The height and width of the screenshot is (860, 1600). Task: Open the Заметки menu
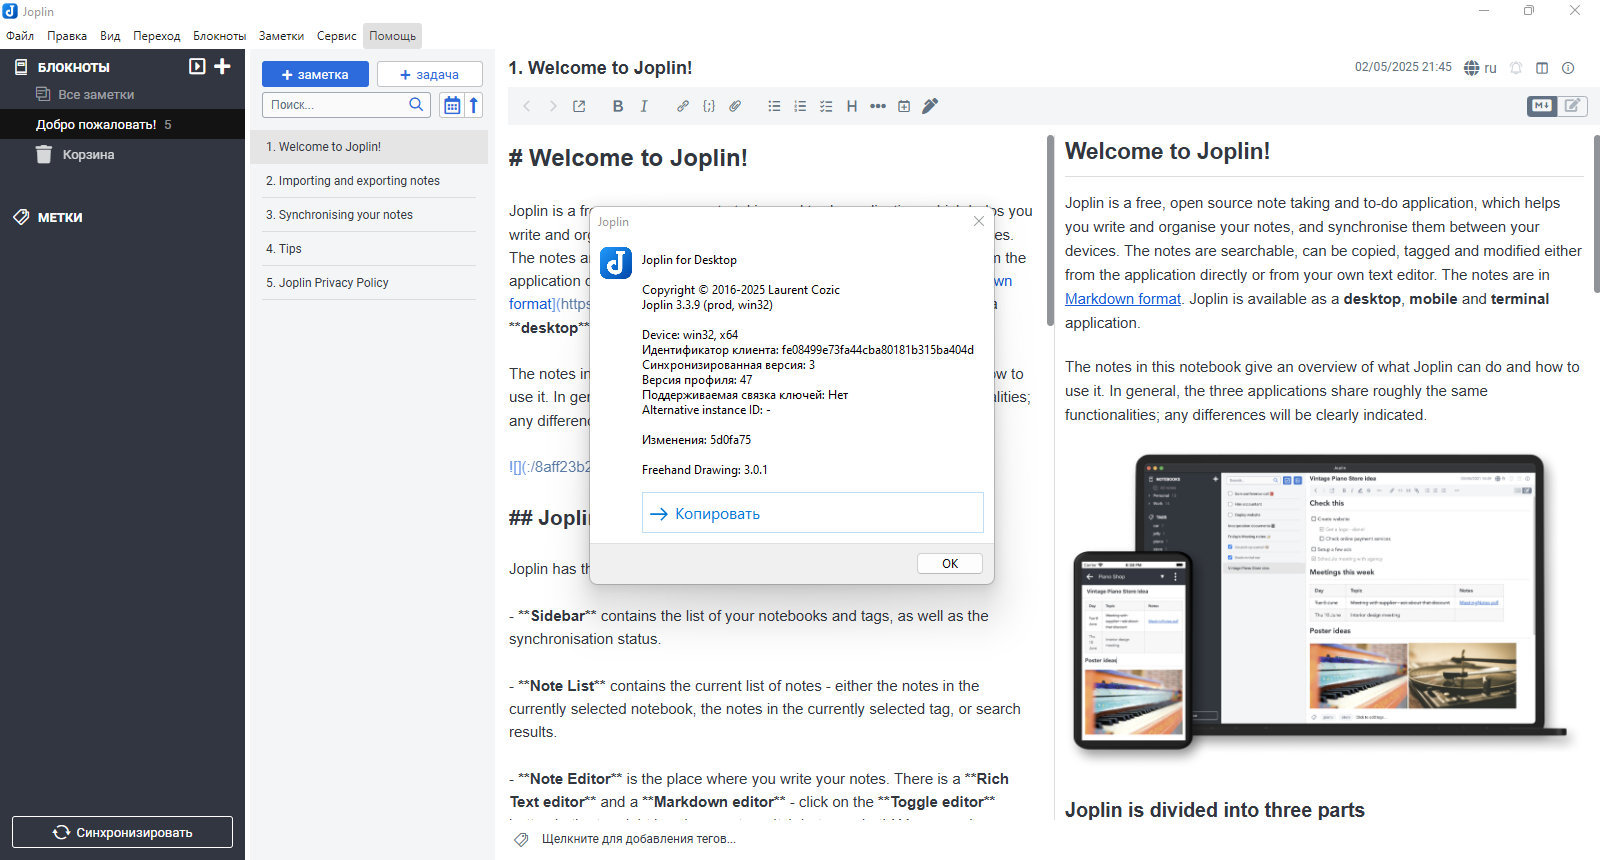[x=281, y=36]
